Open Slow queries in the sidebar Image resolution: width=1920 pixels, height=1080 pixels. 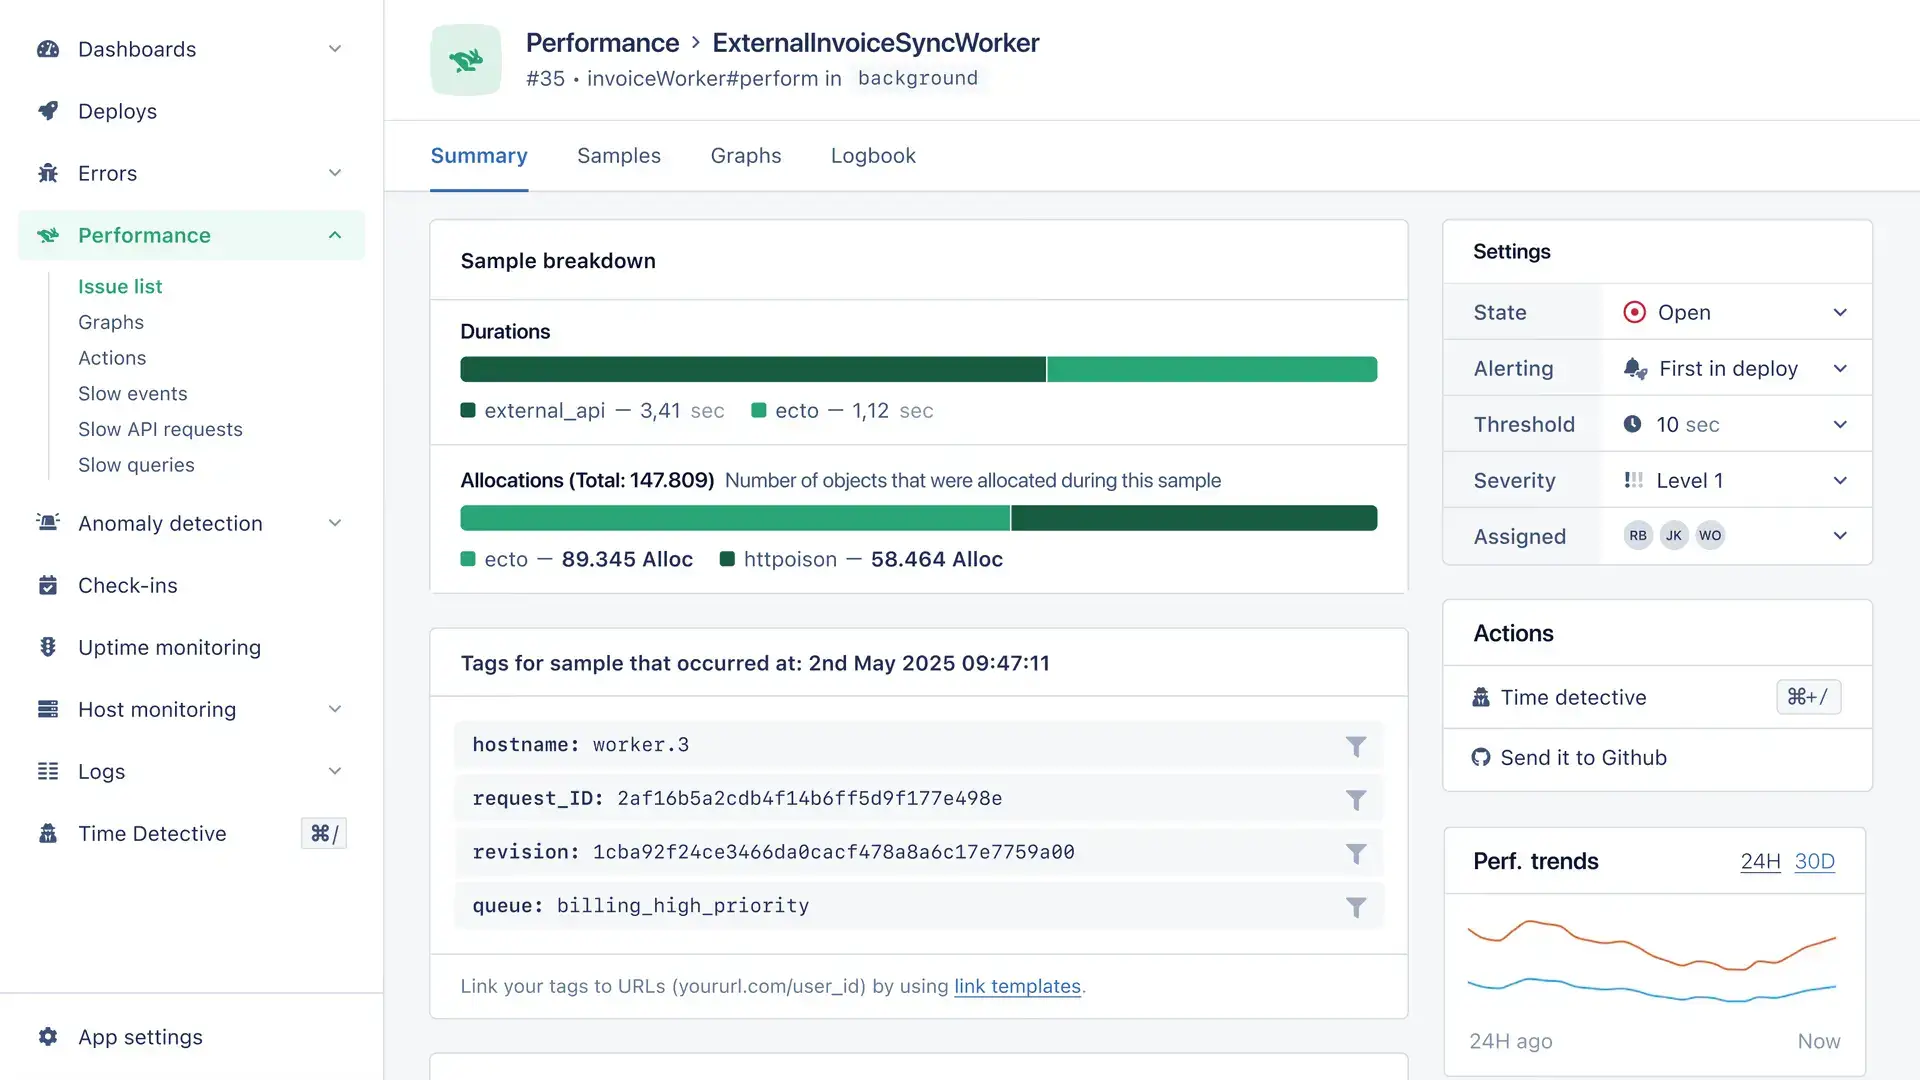136,464
